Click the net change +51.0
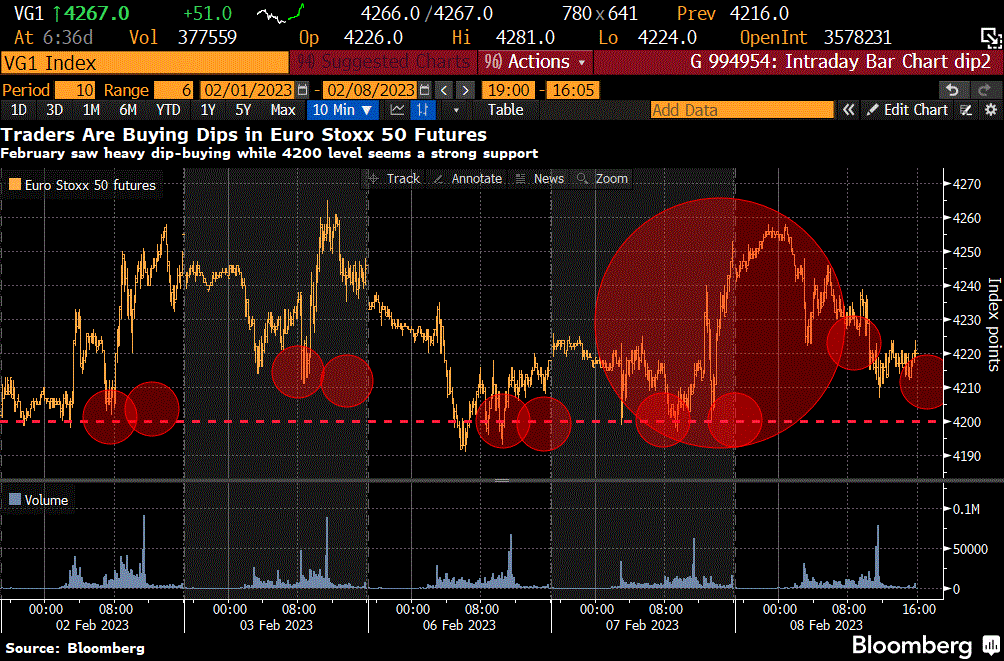The height and width of the screenshot is (661, 1004). [208, 13]
